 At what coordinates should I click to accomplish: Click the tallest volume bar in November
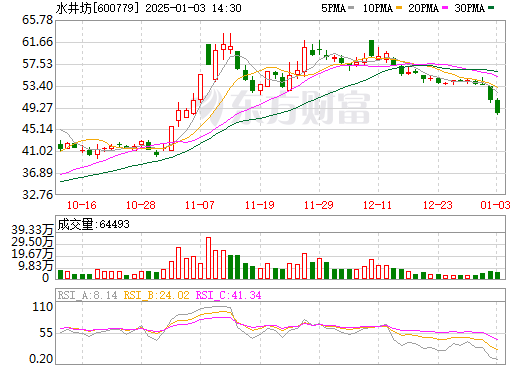pyautogui.click(x=209, y=258)
